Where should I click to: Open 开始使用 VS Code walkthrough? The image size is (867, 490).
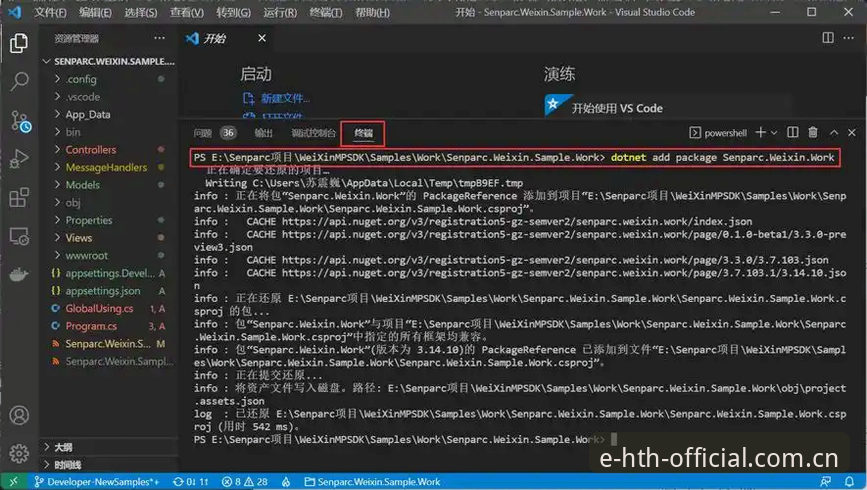[x=617, y=108]
